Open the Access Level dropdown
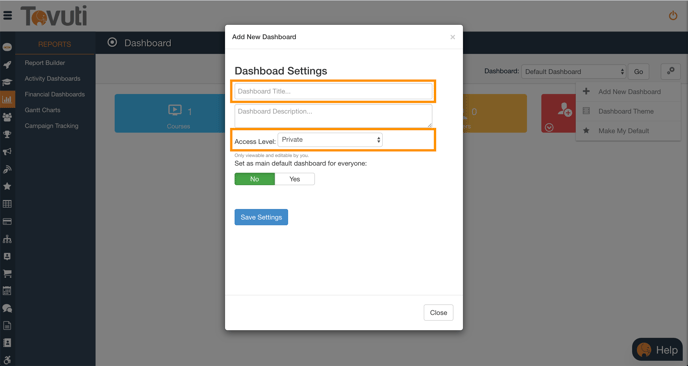688x366 pixels. click(330, 140)
